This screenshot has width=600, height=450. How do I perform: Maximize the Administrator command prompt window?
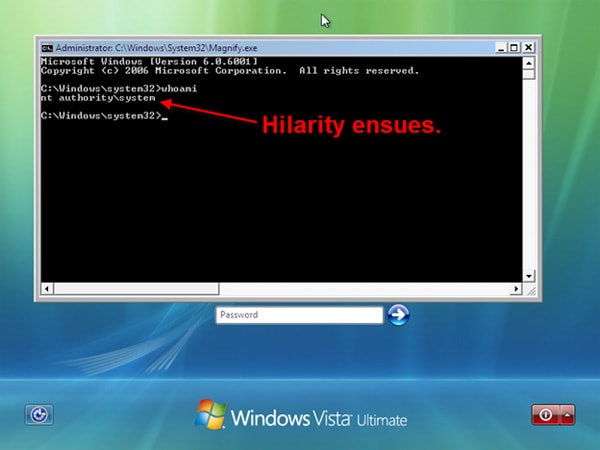click(514, 48)
